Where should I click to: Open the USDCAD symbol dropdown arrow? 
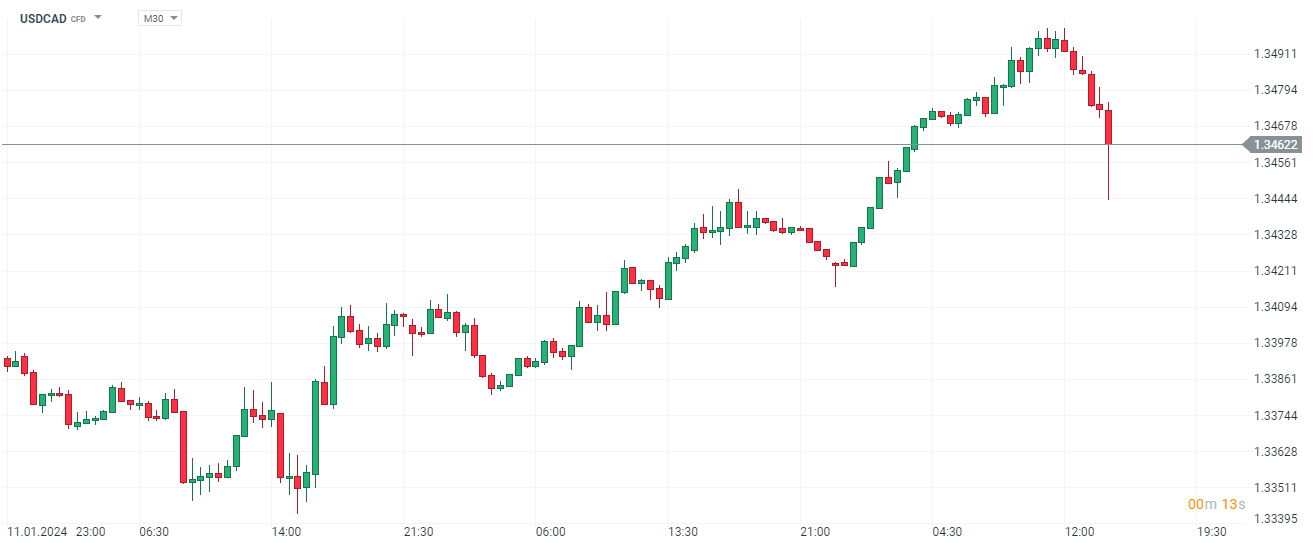coord(98,18)
